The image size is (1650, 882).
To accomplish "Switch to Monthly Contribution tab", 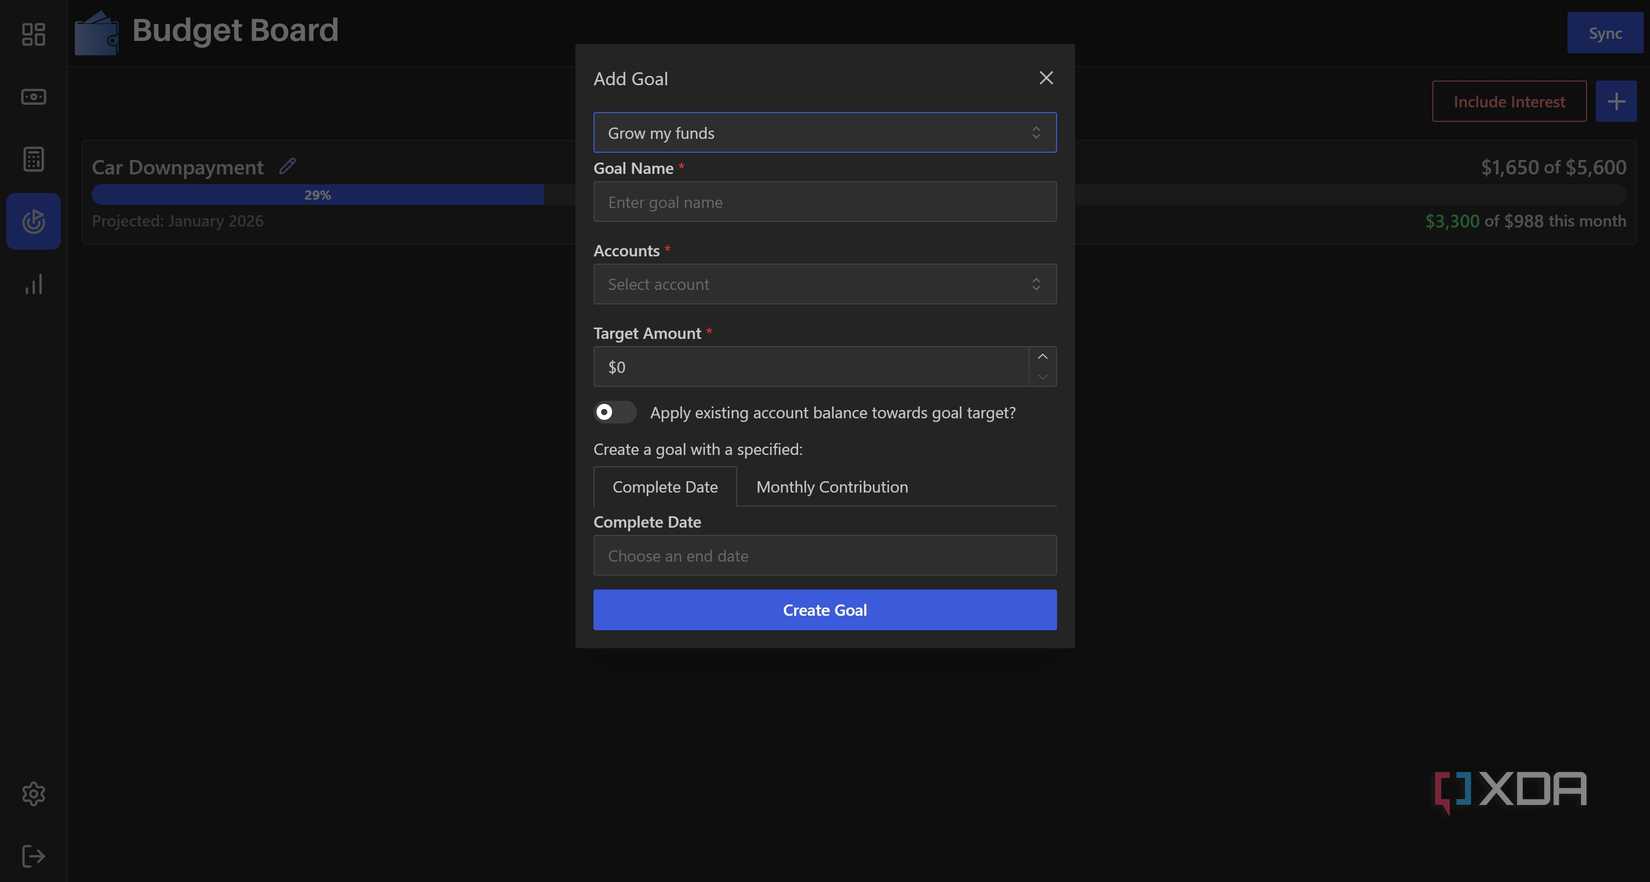I will pyautogui.click(x=832, y=486).
